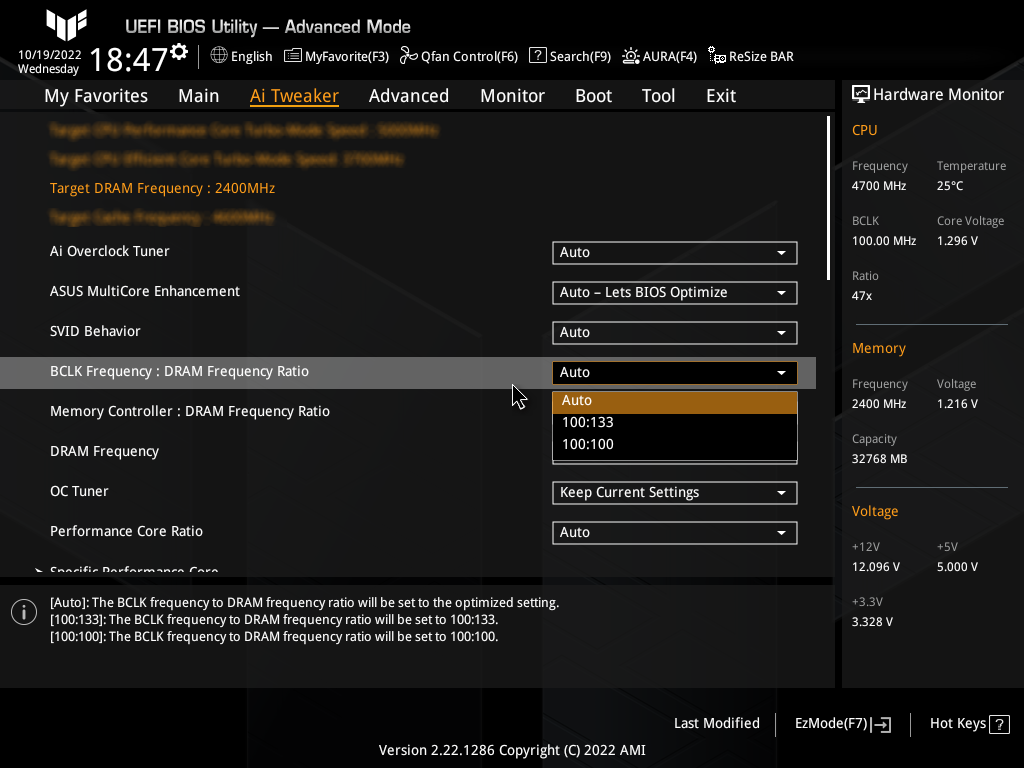Image resolution: width=1024 pixels, height=768 pixels.
Task: Switch to the Monitor tab
Action: point(512,95)
